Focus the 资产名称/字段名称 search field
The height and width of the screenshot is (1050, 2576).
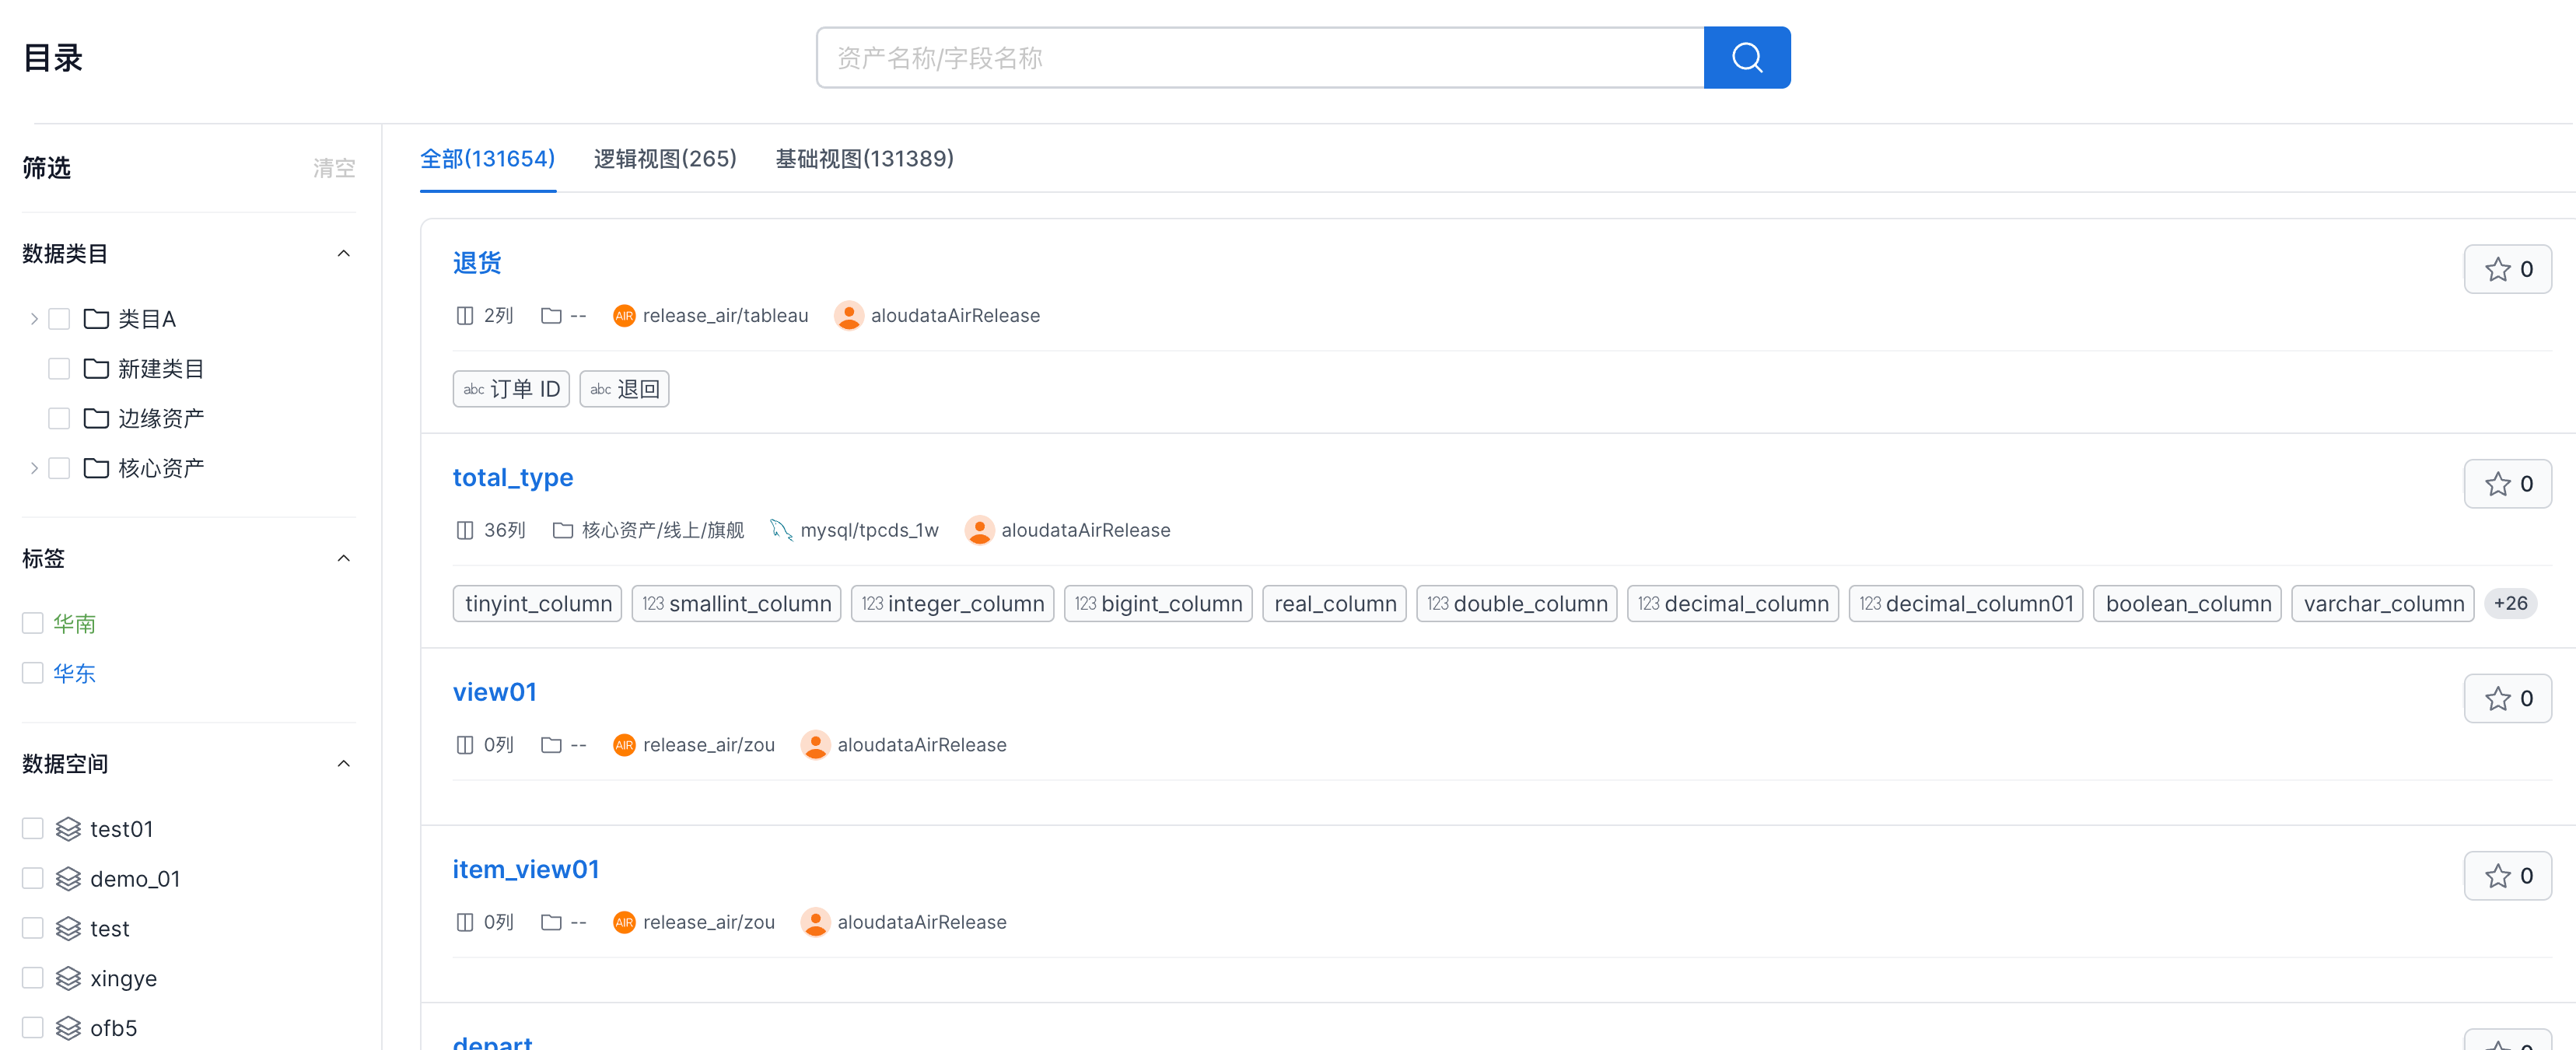[1260, 58]
